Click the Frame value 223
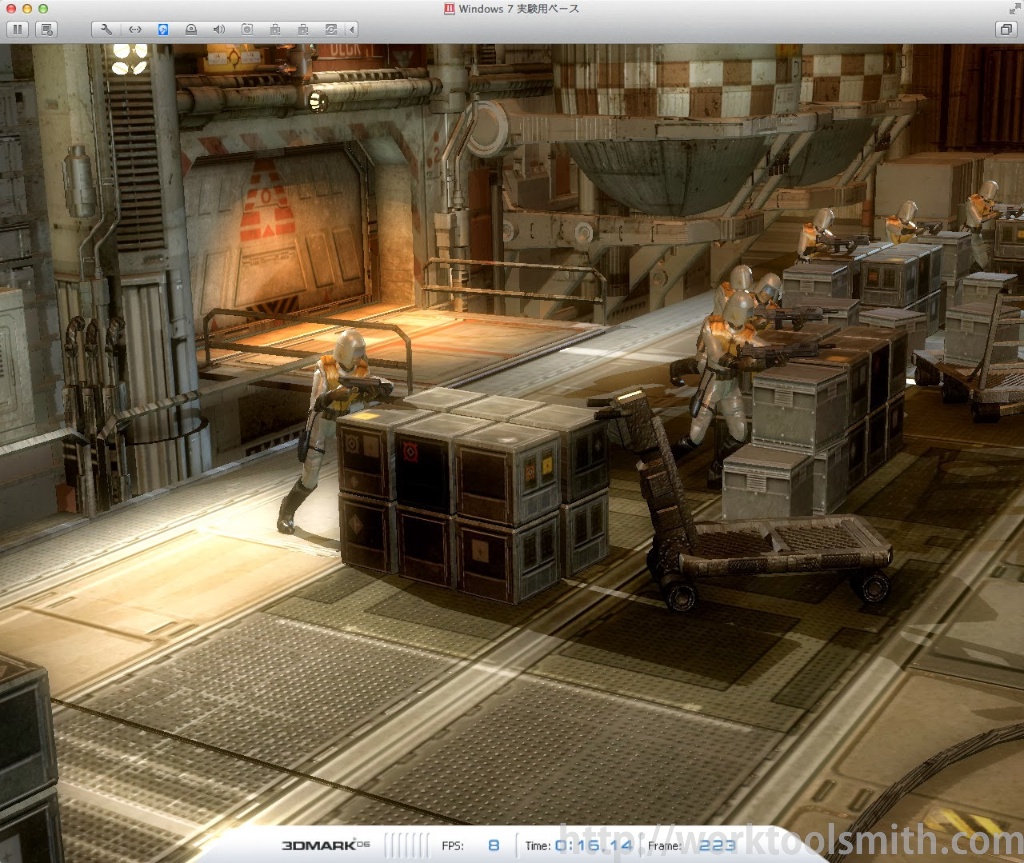Image resolution: width=1024 pixels, height=863 pixels. (717, 845)
